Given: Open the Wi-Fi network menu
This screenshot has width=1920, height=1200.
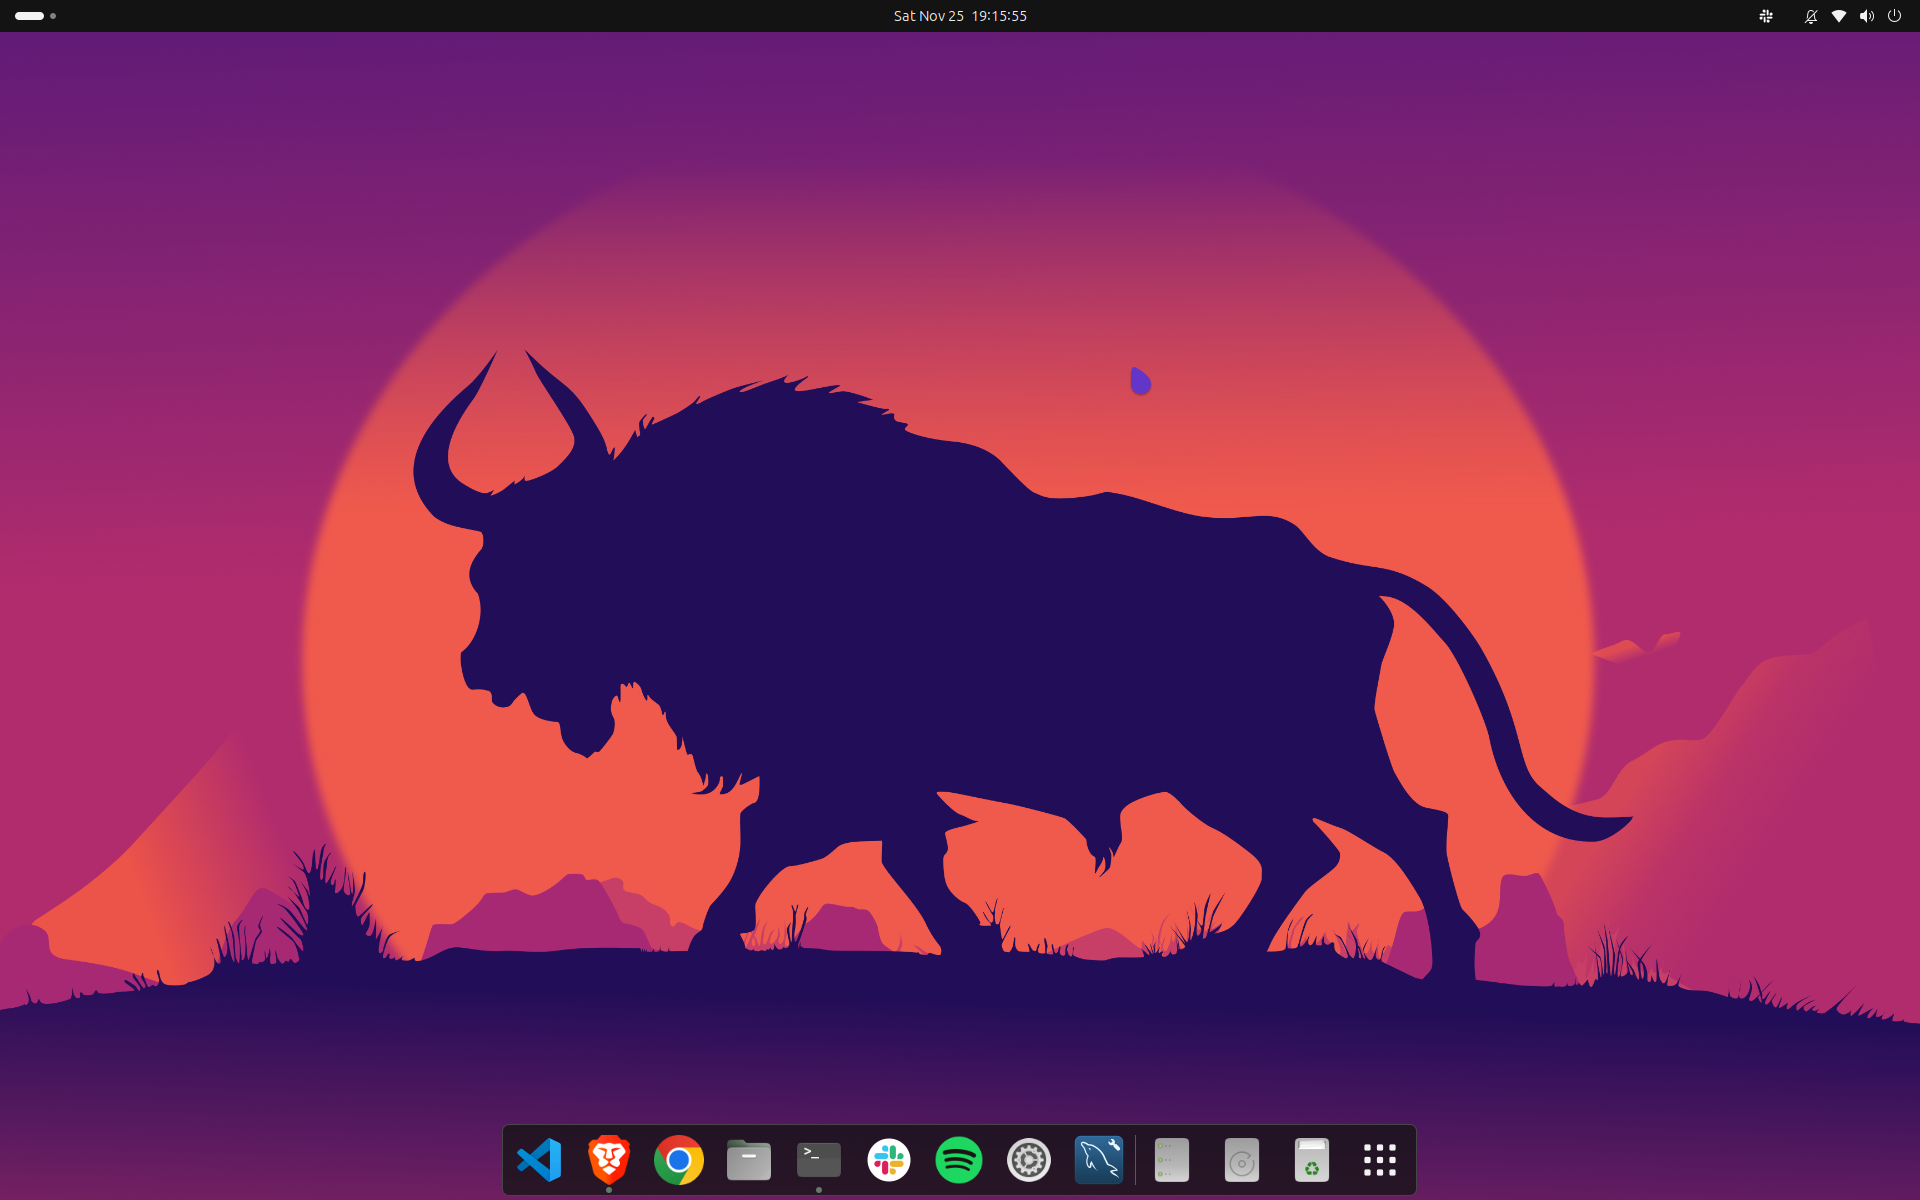Looking at the screenshot, I should tap(1839, 16).
